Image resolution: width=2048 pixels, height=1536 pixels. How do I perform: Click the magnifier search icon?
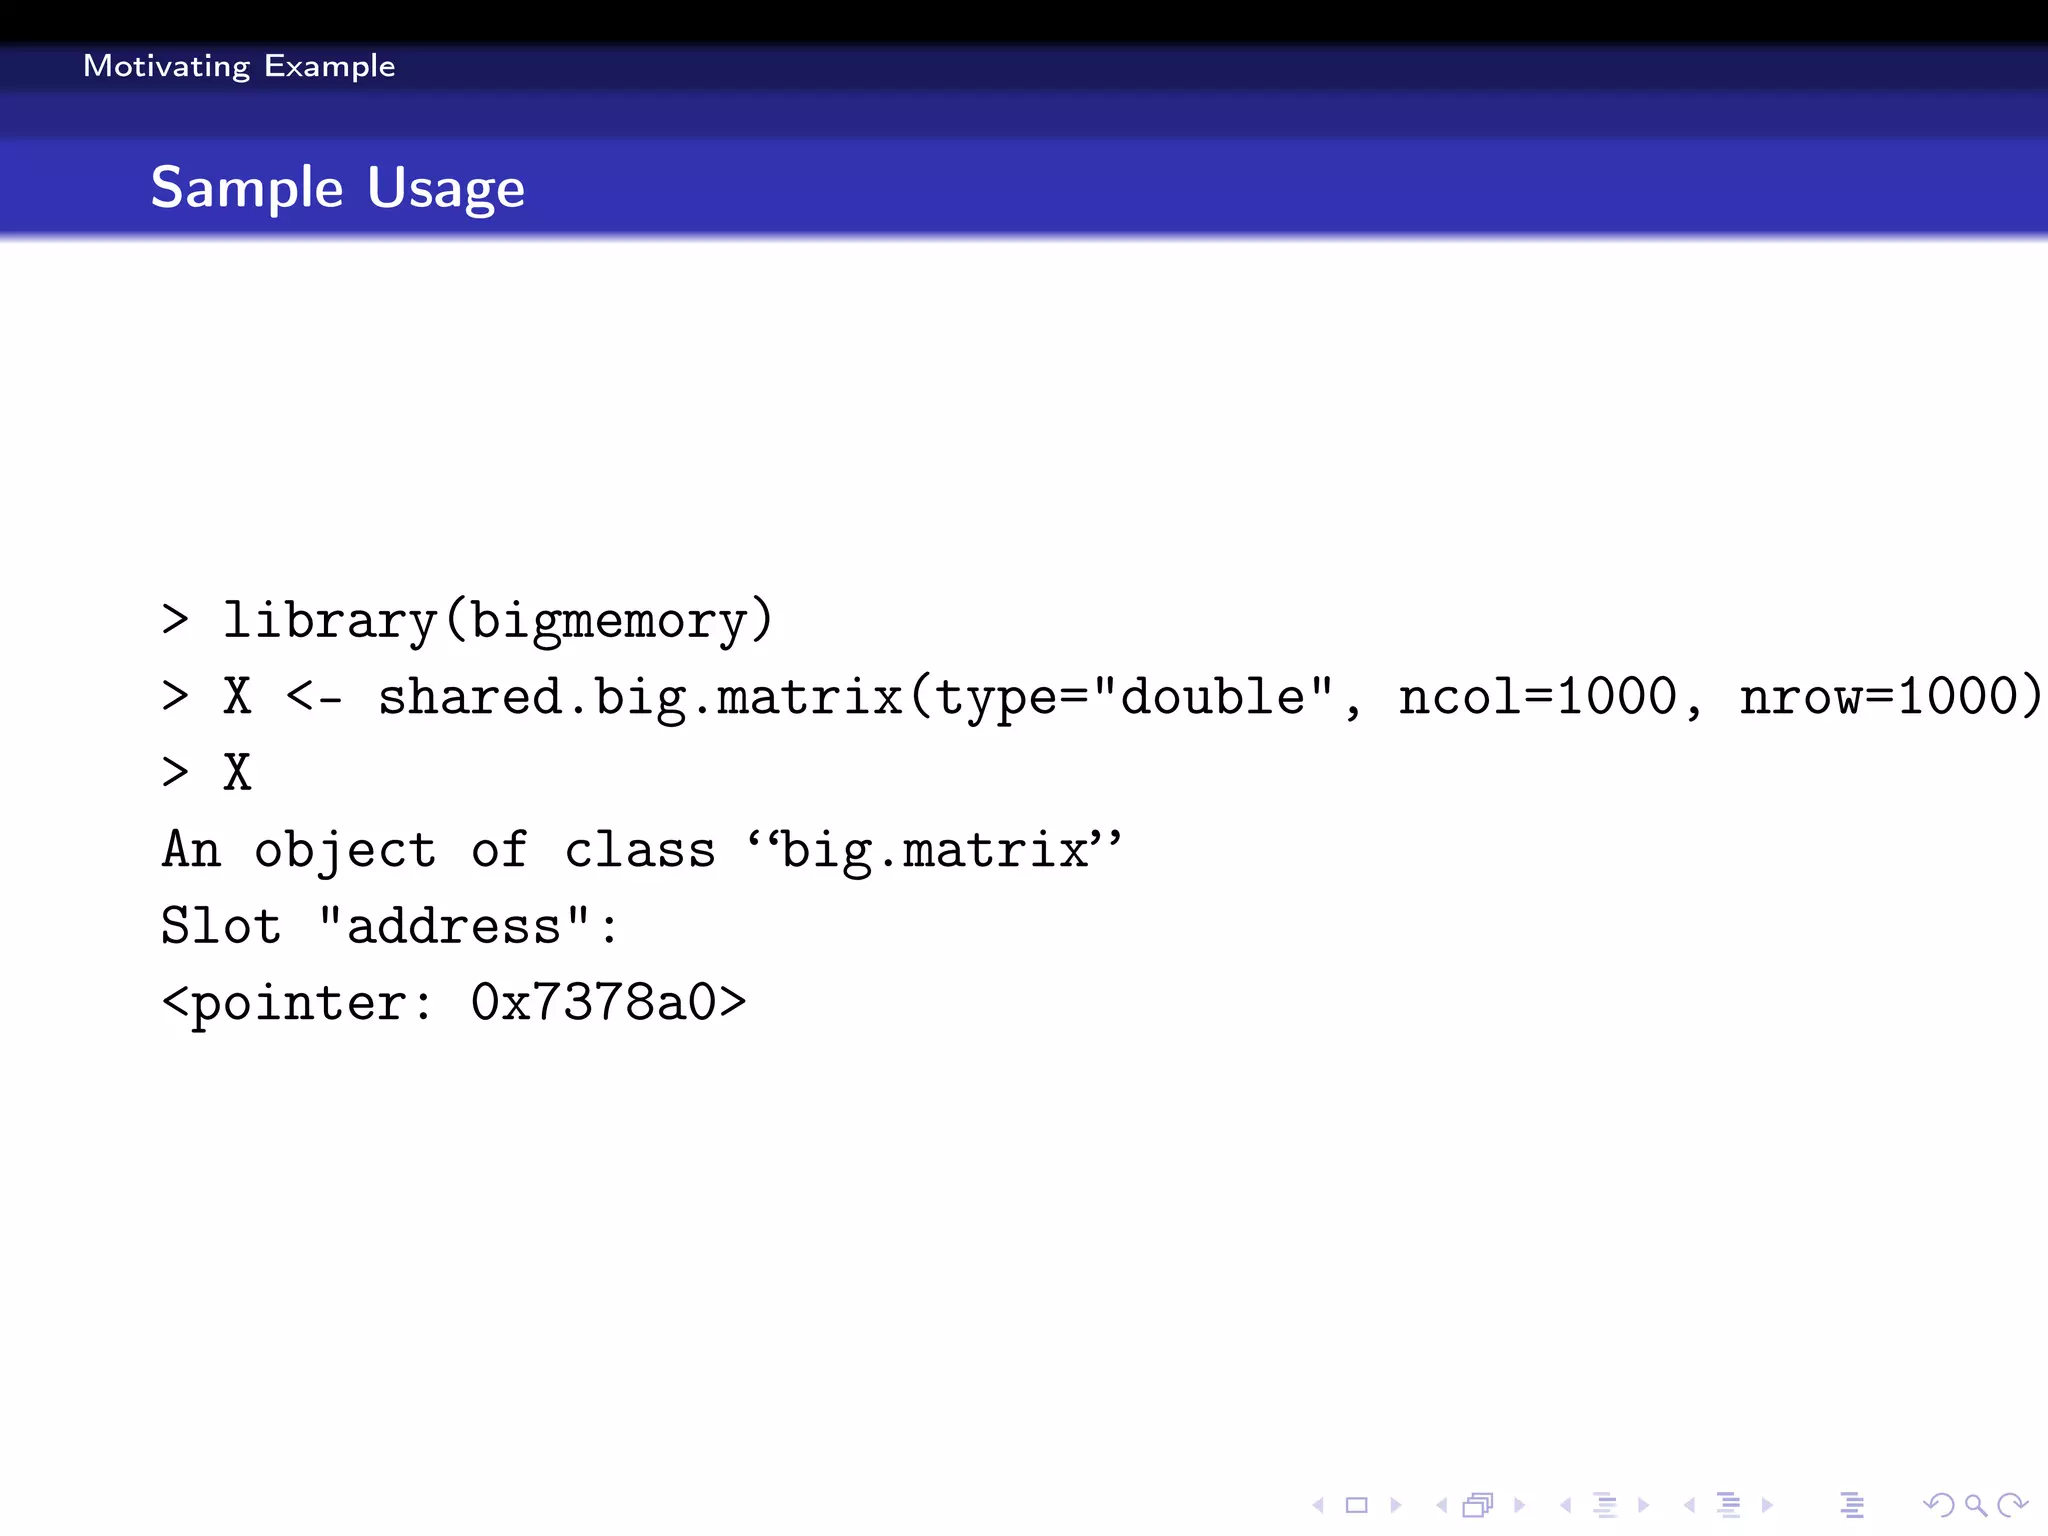point(1975,1505)
